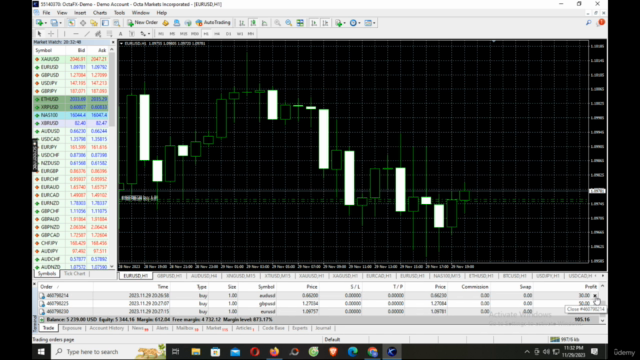
Task: Select the Fibonacci retracement tool
Action: tap(109, 33)
